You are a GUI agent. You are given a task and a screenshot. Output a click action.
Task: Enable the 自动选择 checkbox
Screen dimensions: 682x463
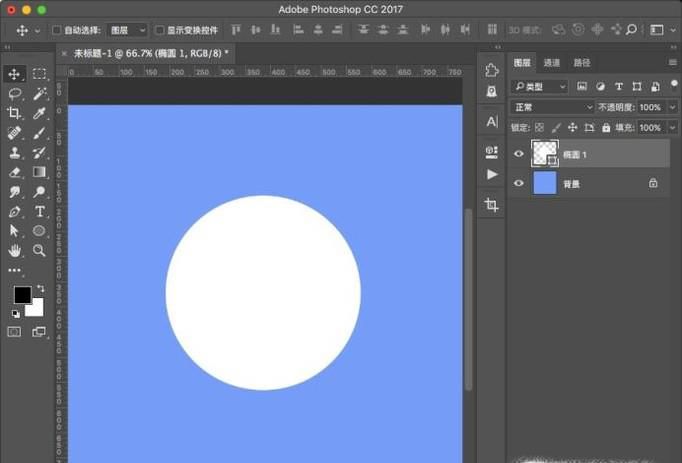(56, 31)
